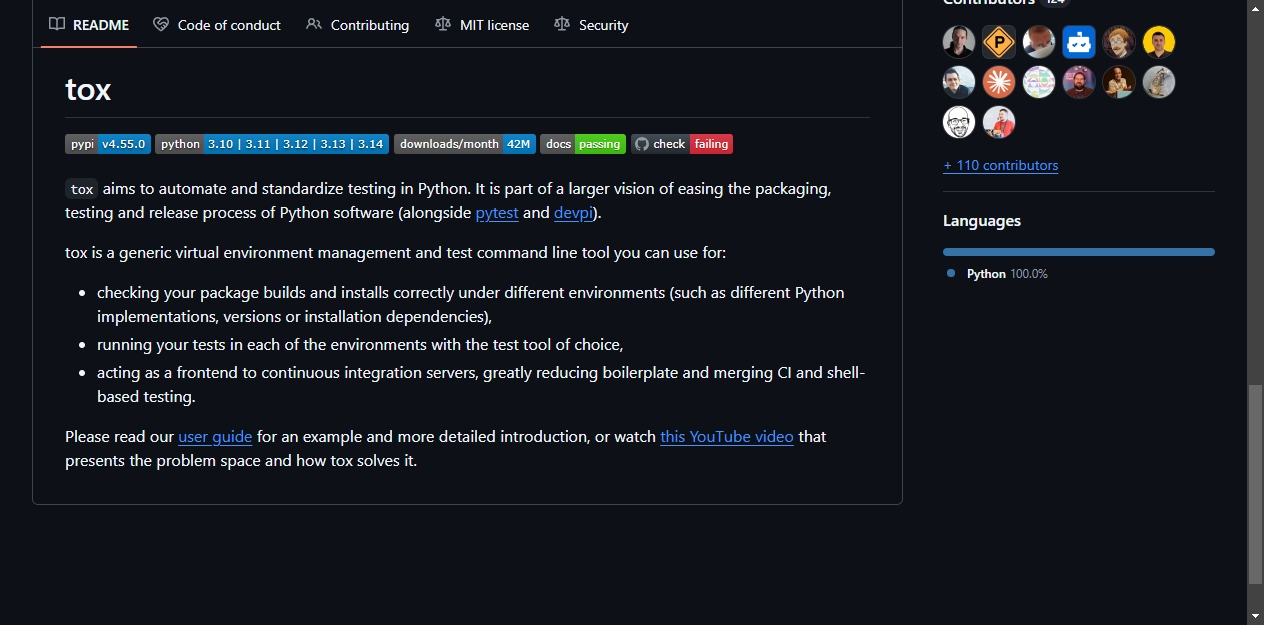
Task: Click the Languages heading
Action: (x=982, y=221)
